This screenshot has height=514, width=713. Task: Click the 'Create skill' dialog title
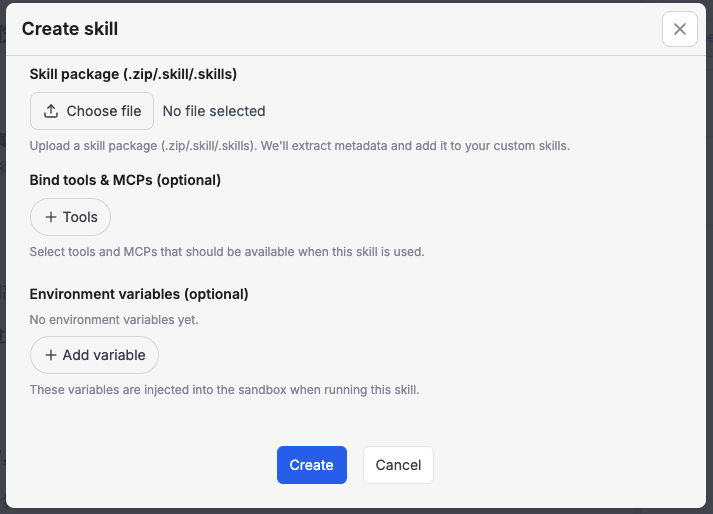[70, 29]
